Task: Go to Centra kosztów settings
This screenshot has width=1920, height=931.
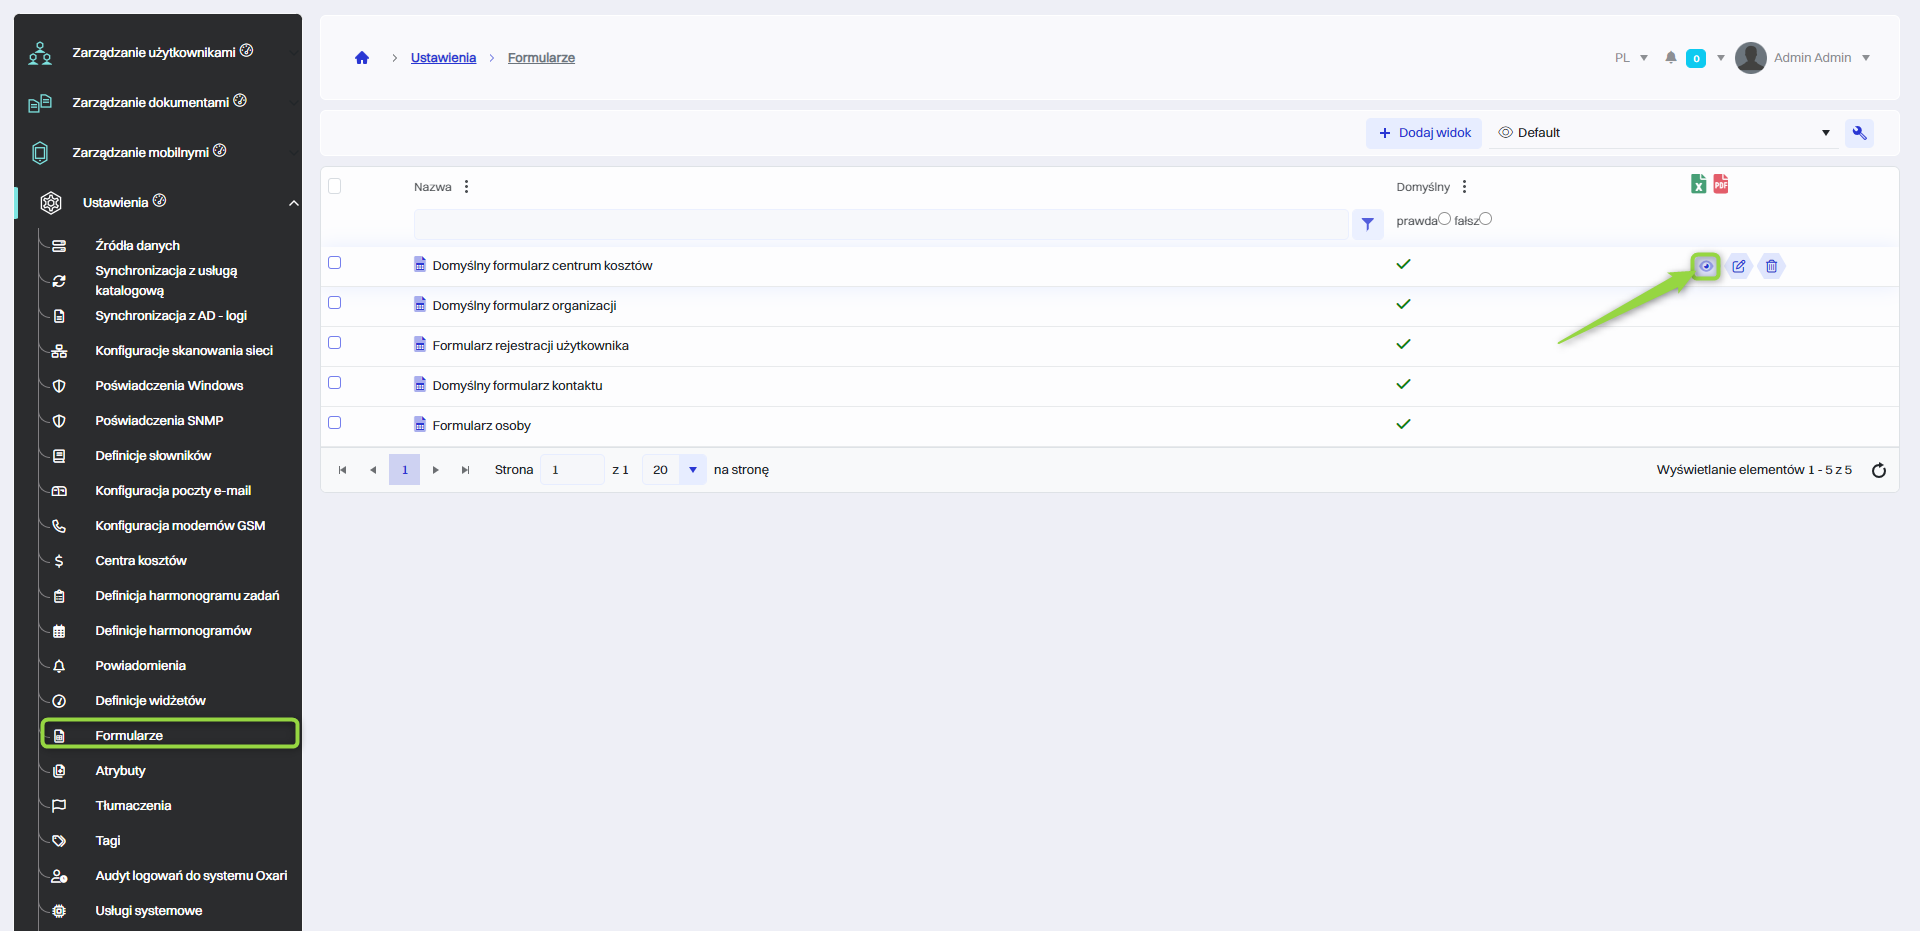Action: click(141, 561)
